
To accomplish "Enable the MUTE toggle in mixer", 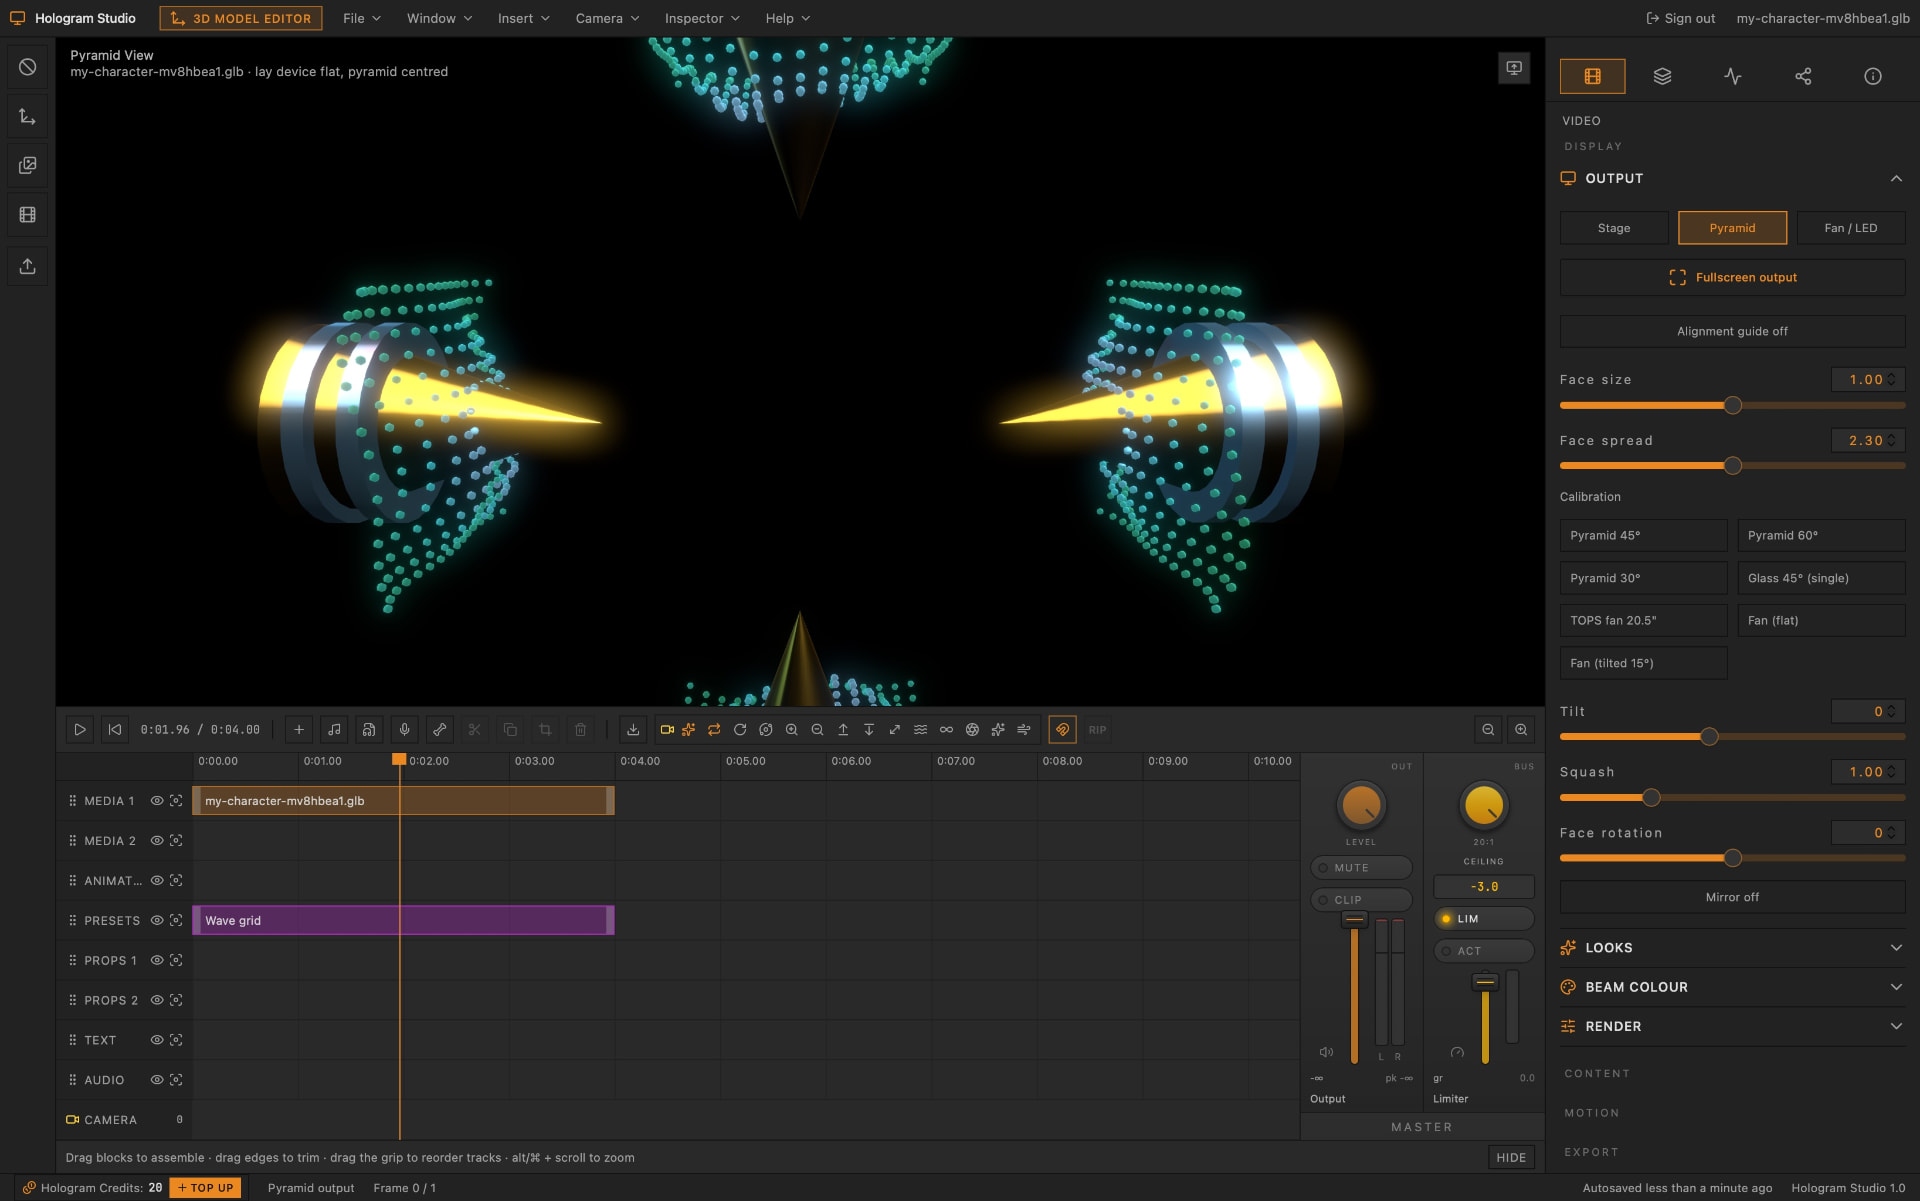I will [x=1361, y=868].
